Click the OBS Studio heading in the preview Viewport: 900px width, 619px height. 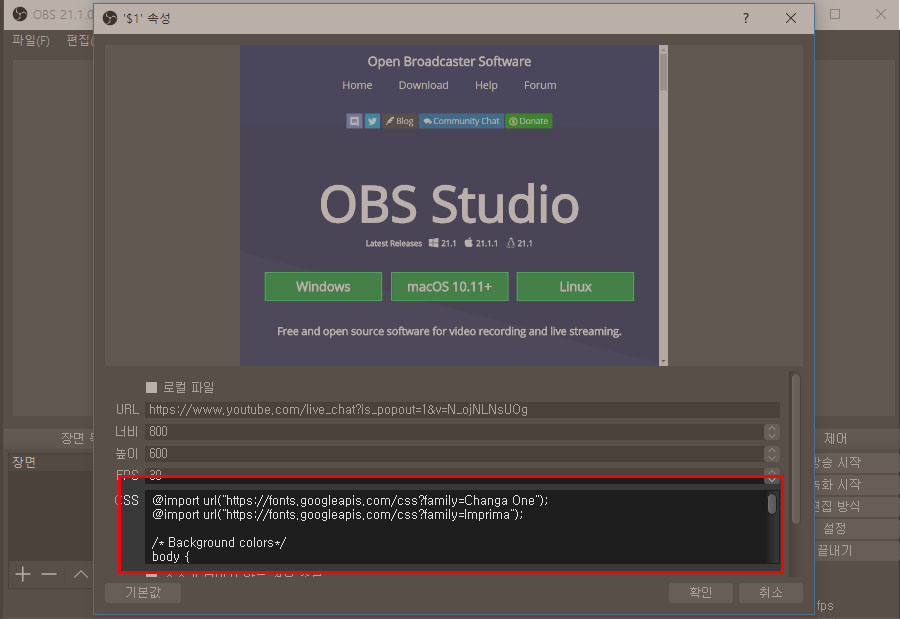449,204
